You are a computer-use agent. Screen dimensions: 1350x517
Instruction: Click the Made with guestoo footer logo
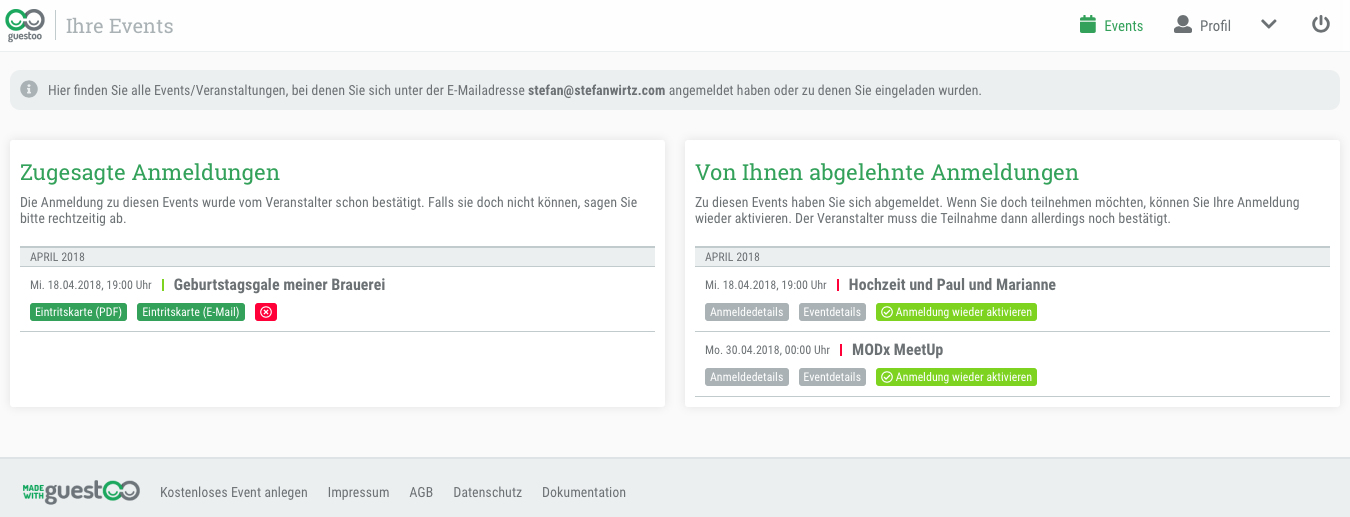(81, 490)
